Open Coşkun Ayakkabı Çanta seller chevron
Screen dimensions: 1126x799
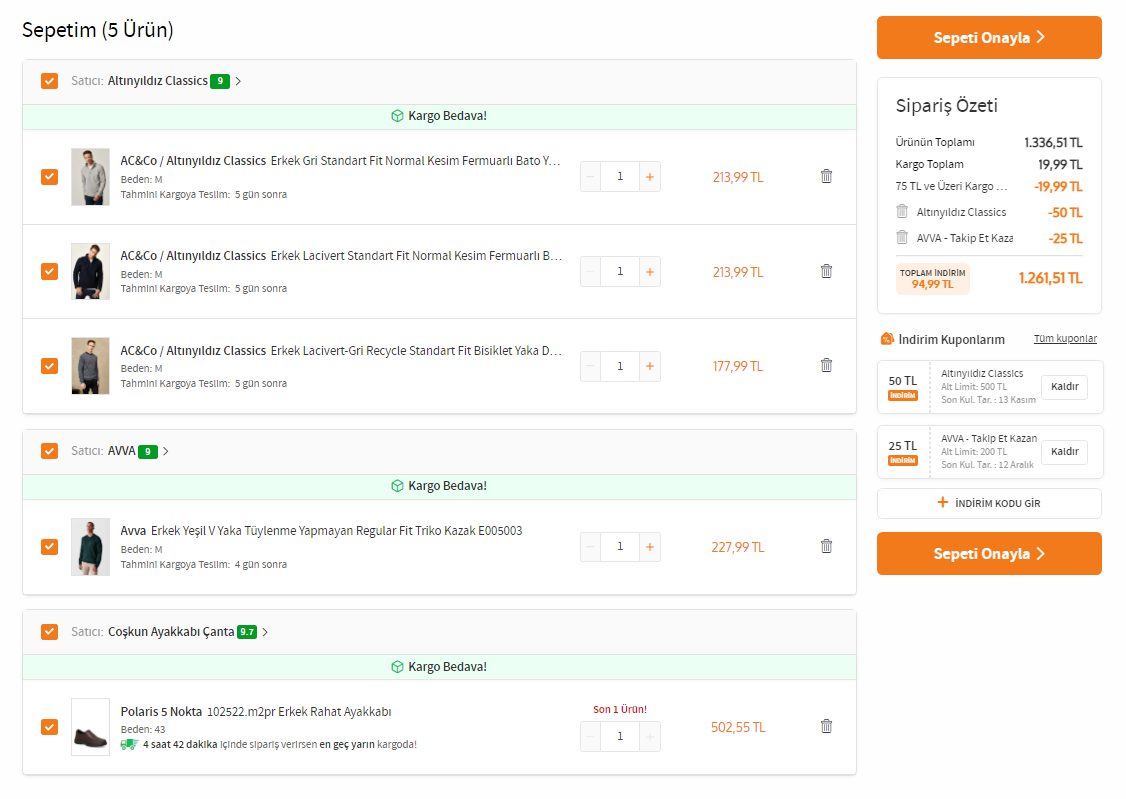(x=265, y=632)
